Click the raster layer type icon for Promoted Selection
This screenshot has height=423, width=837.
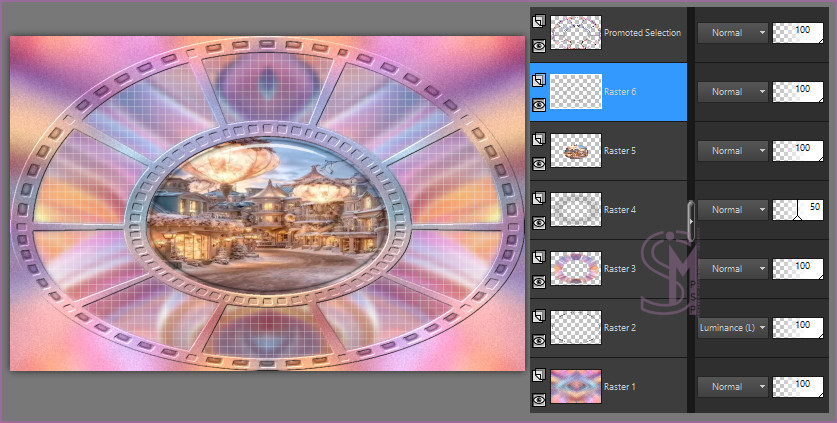(x=540, y=21)
